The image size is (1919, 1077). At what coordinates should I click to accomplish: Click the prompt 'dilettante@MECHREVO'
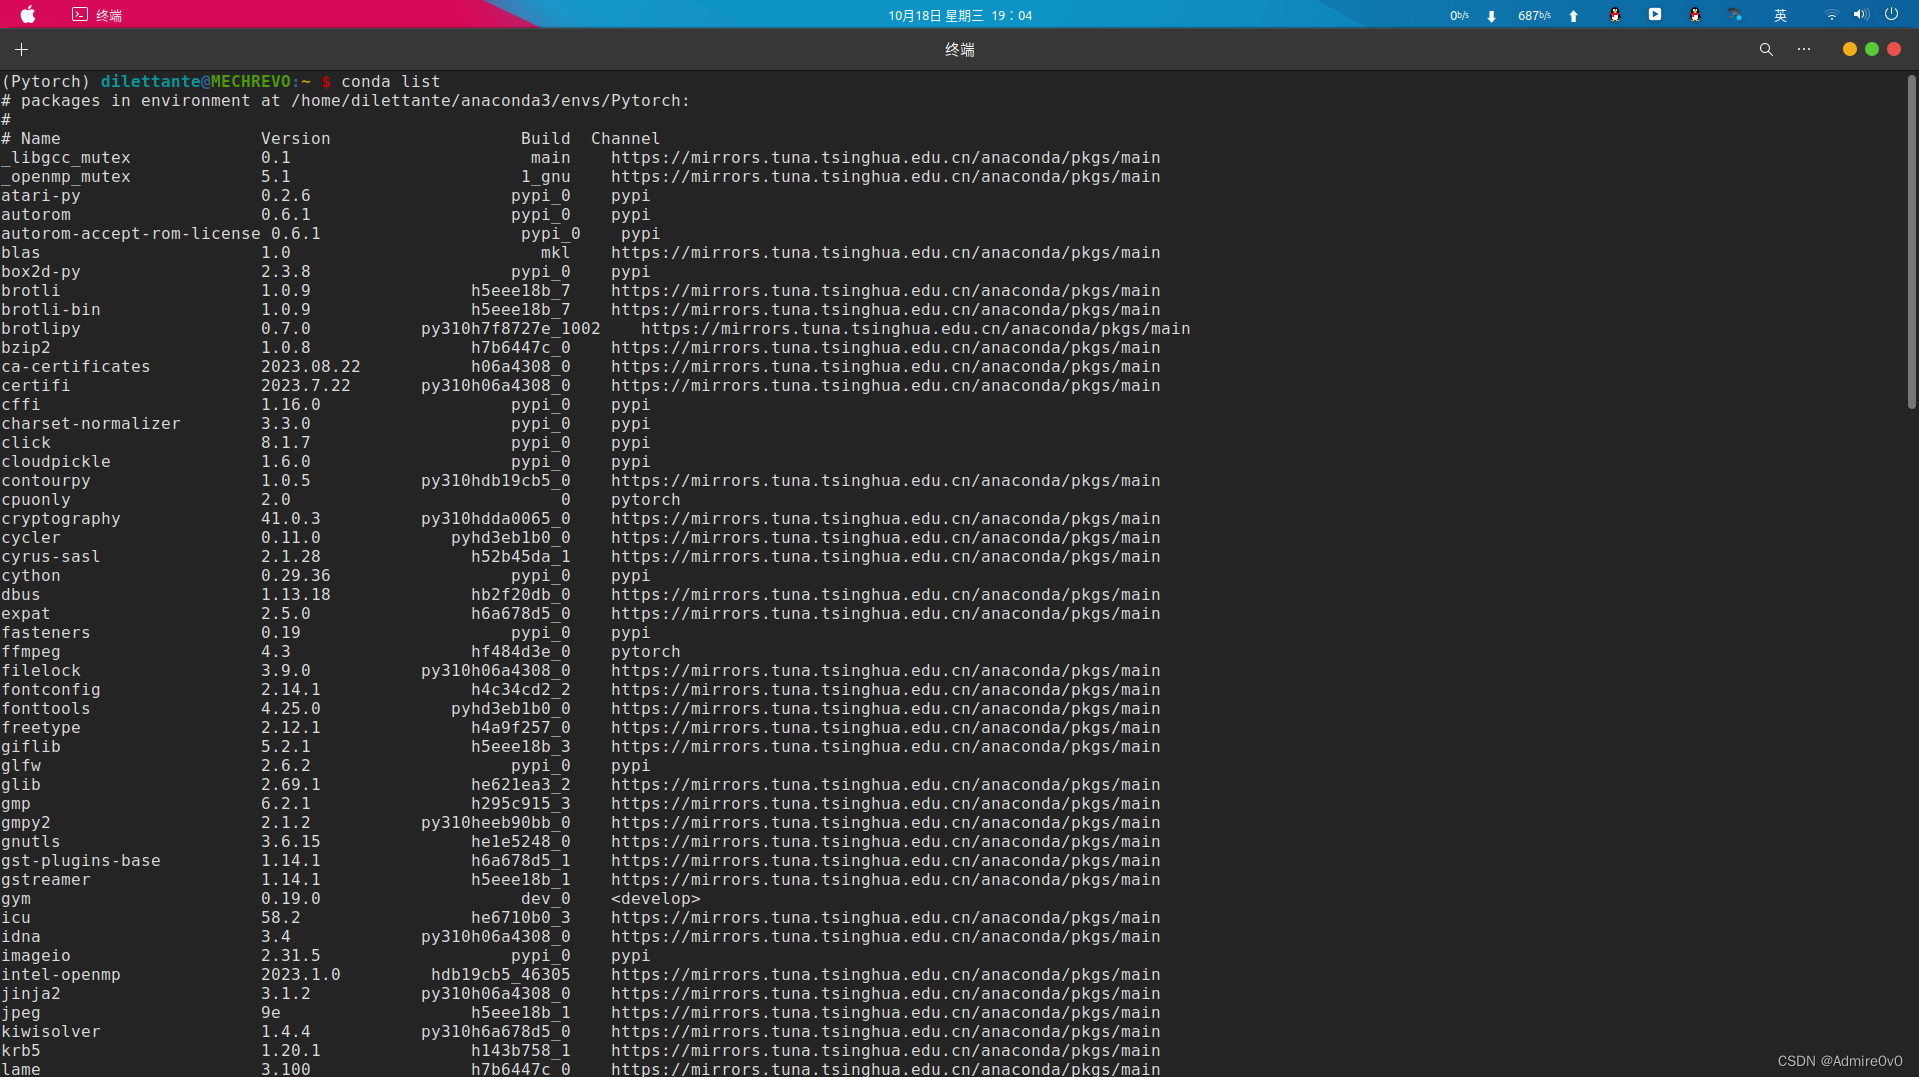click(195, 82)
